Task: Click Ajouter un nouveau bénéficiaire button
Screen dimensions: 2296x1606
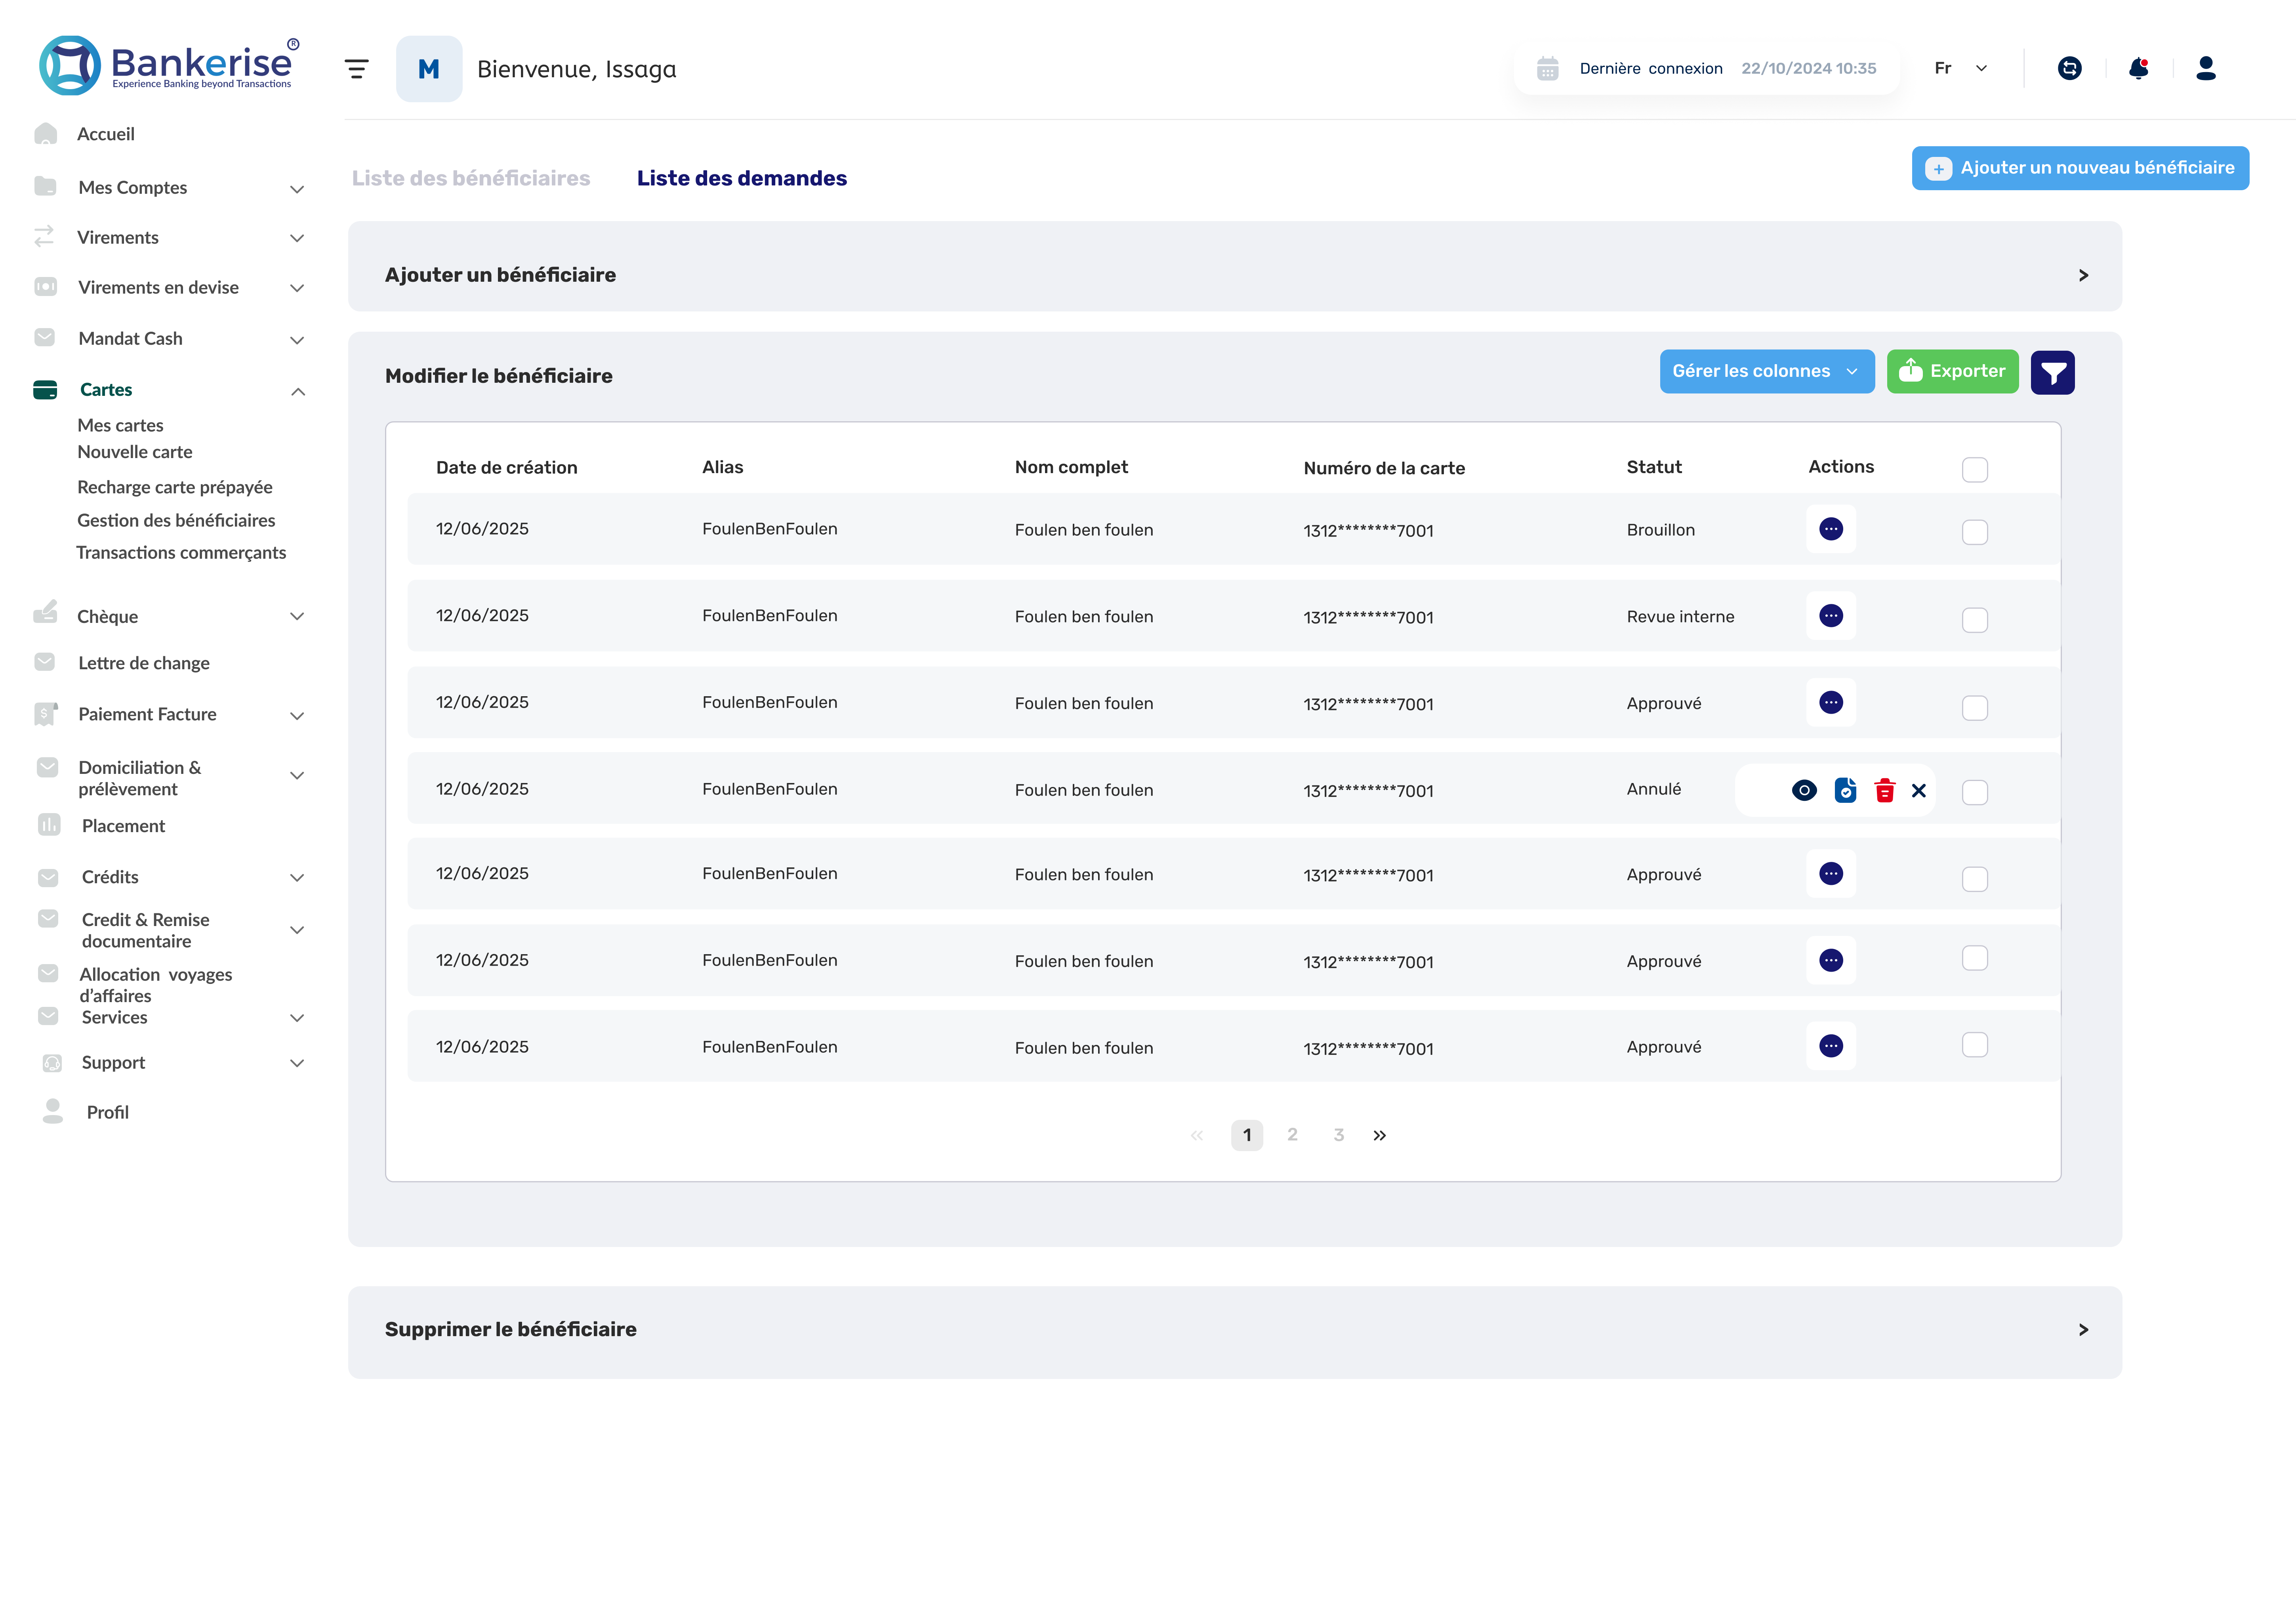Action: point(2080,168)
